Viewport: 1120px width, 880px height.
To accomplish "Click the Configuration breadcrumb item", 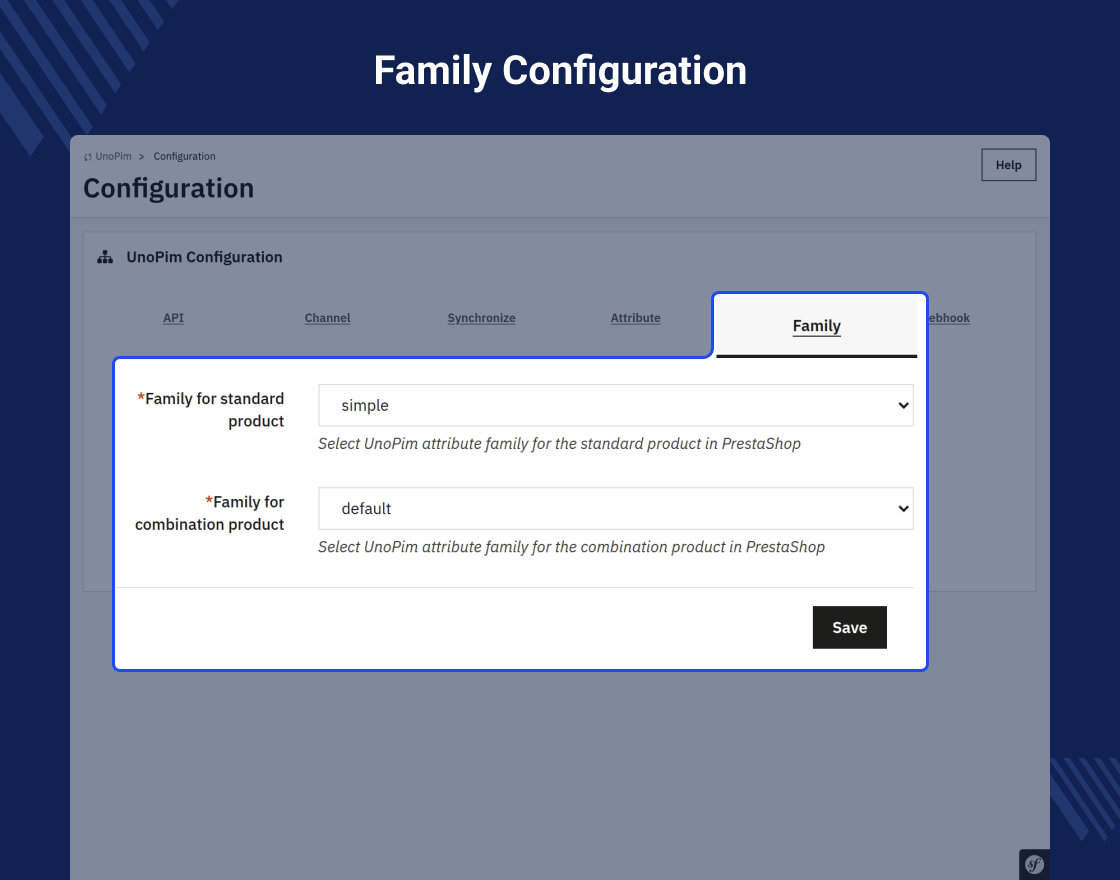I will pyautogui.click(x=184, y=156).
